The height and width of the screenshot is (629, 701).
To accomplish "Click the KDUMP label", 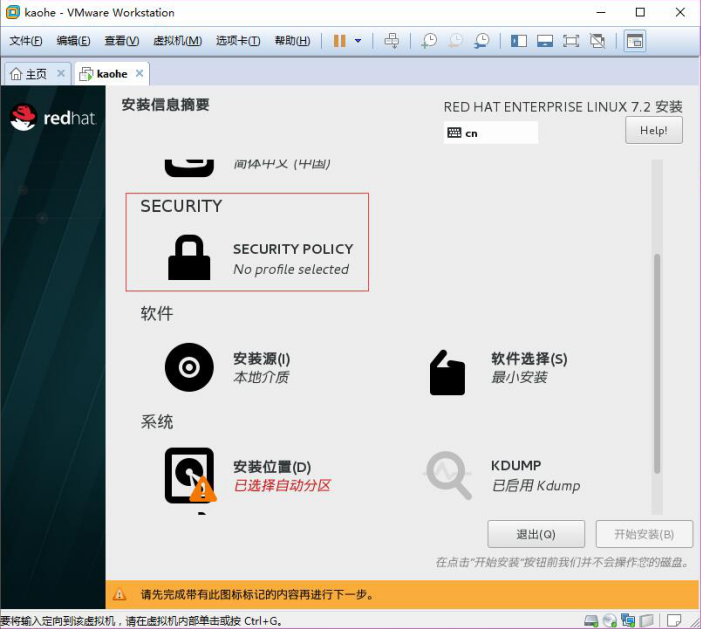I will pos(516,465).
